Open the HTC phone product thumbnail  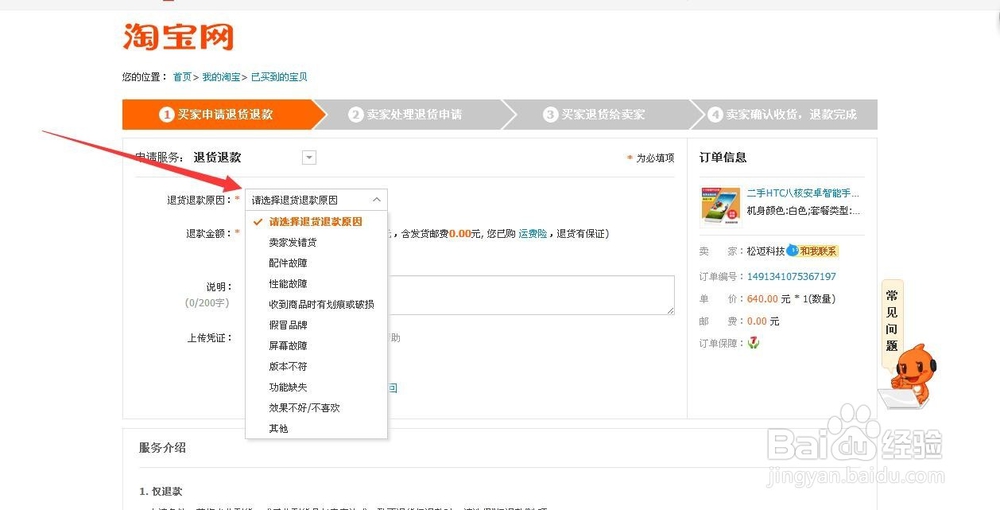pyautogui.click(x=720, y=204)
